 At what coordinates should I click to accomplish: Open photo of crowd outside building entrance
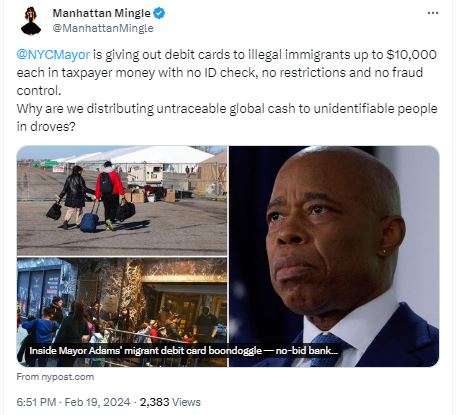coord(122,312)
